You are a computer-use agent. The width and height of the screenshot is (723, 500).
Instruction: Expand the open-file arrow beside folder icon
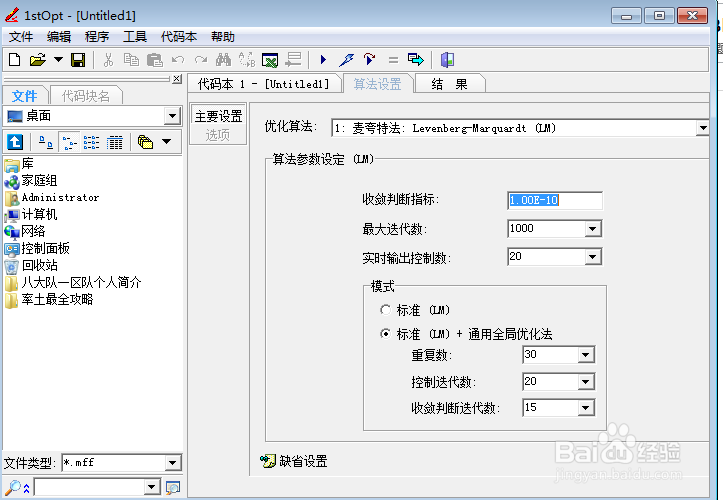[59, 60]
